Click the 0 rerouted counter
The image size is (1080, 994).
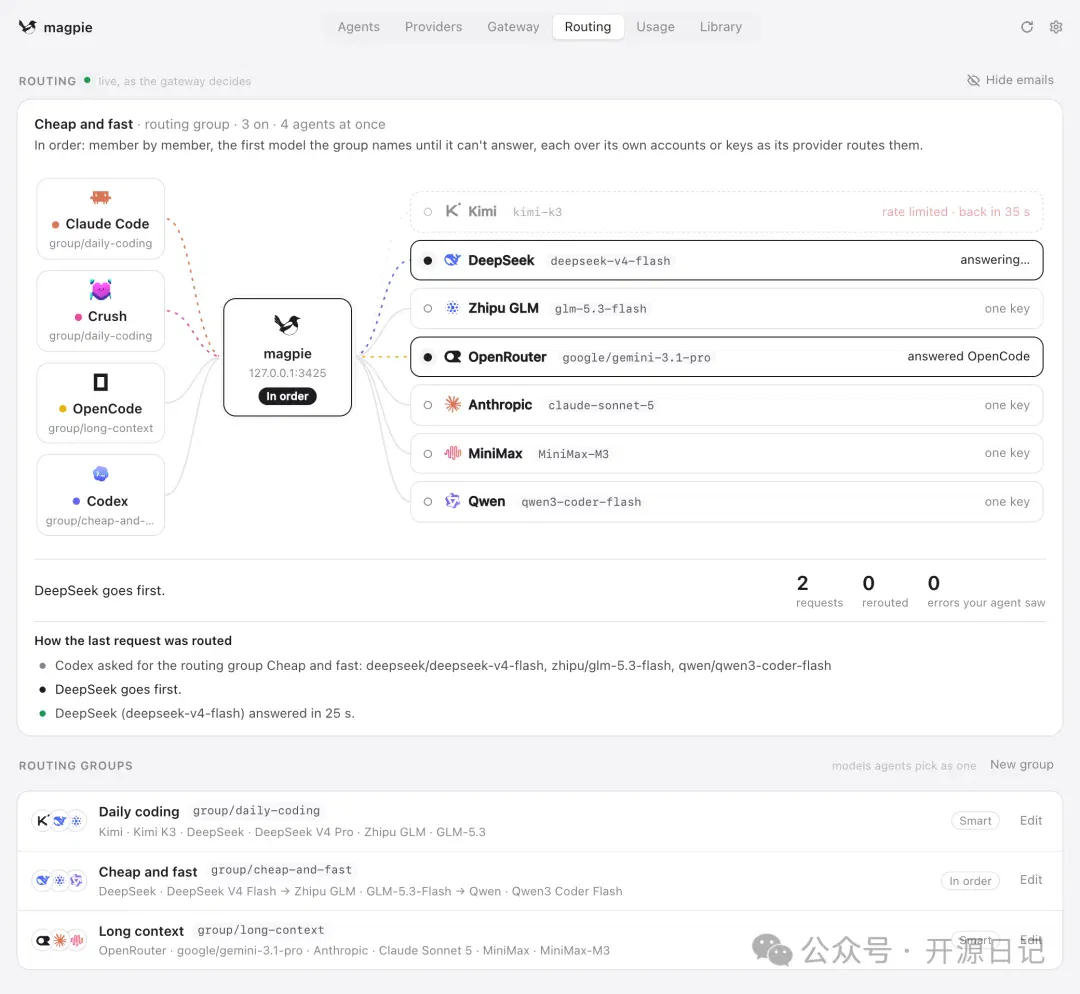[884, 592]
